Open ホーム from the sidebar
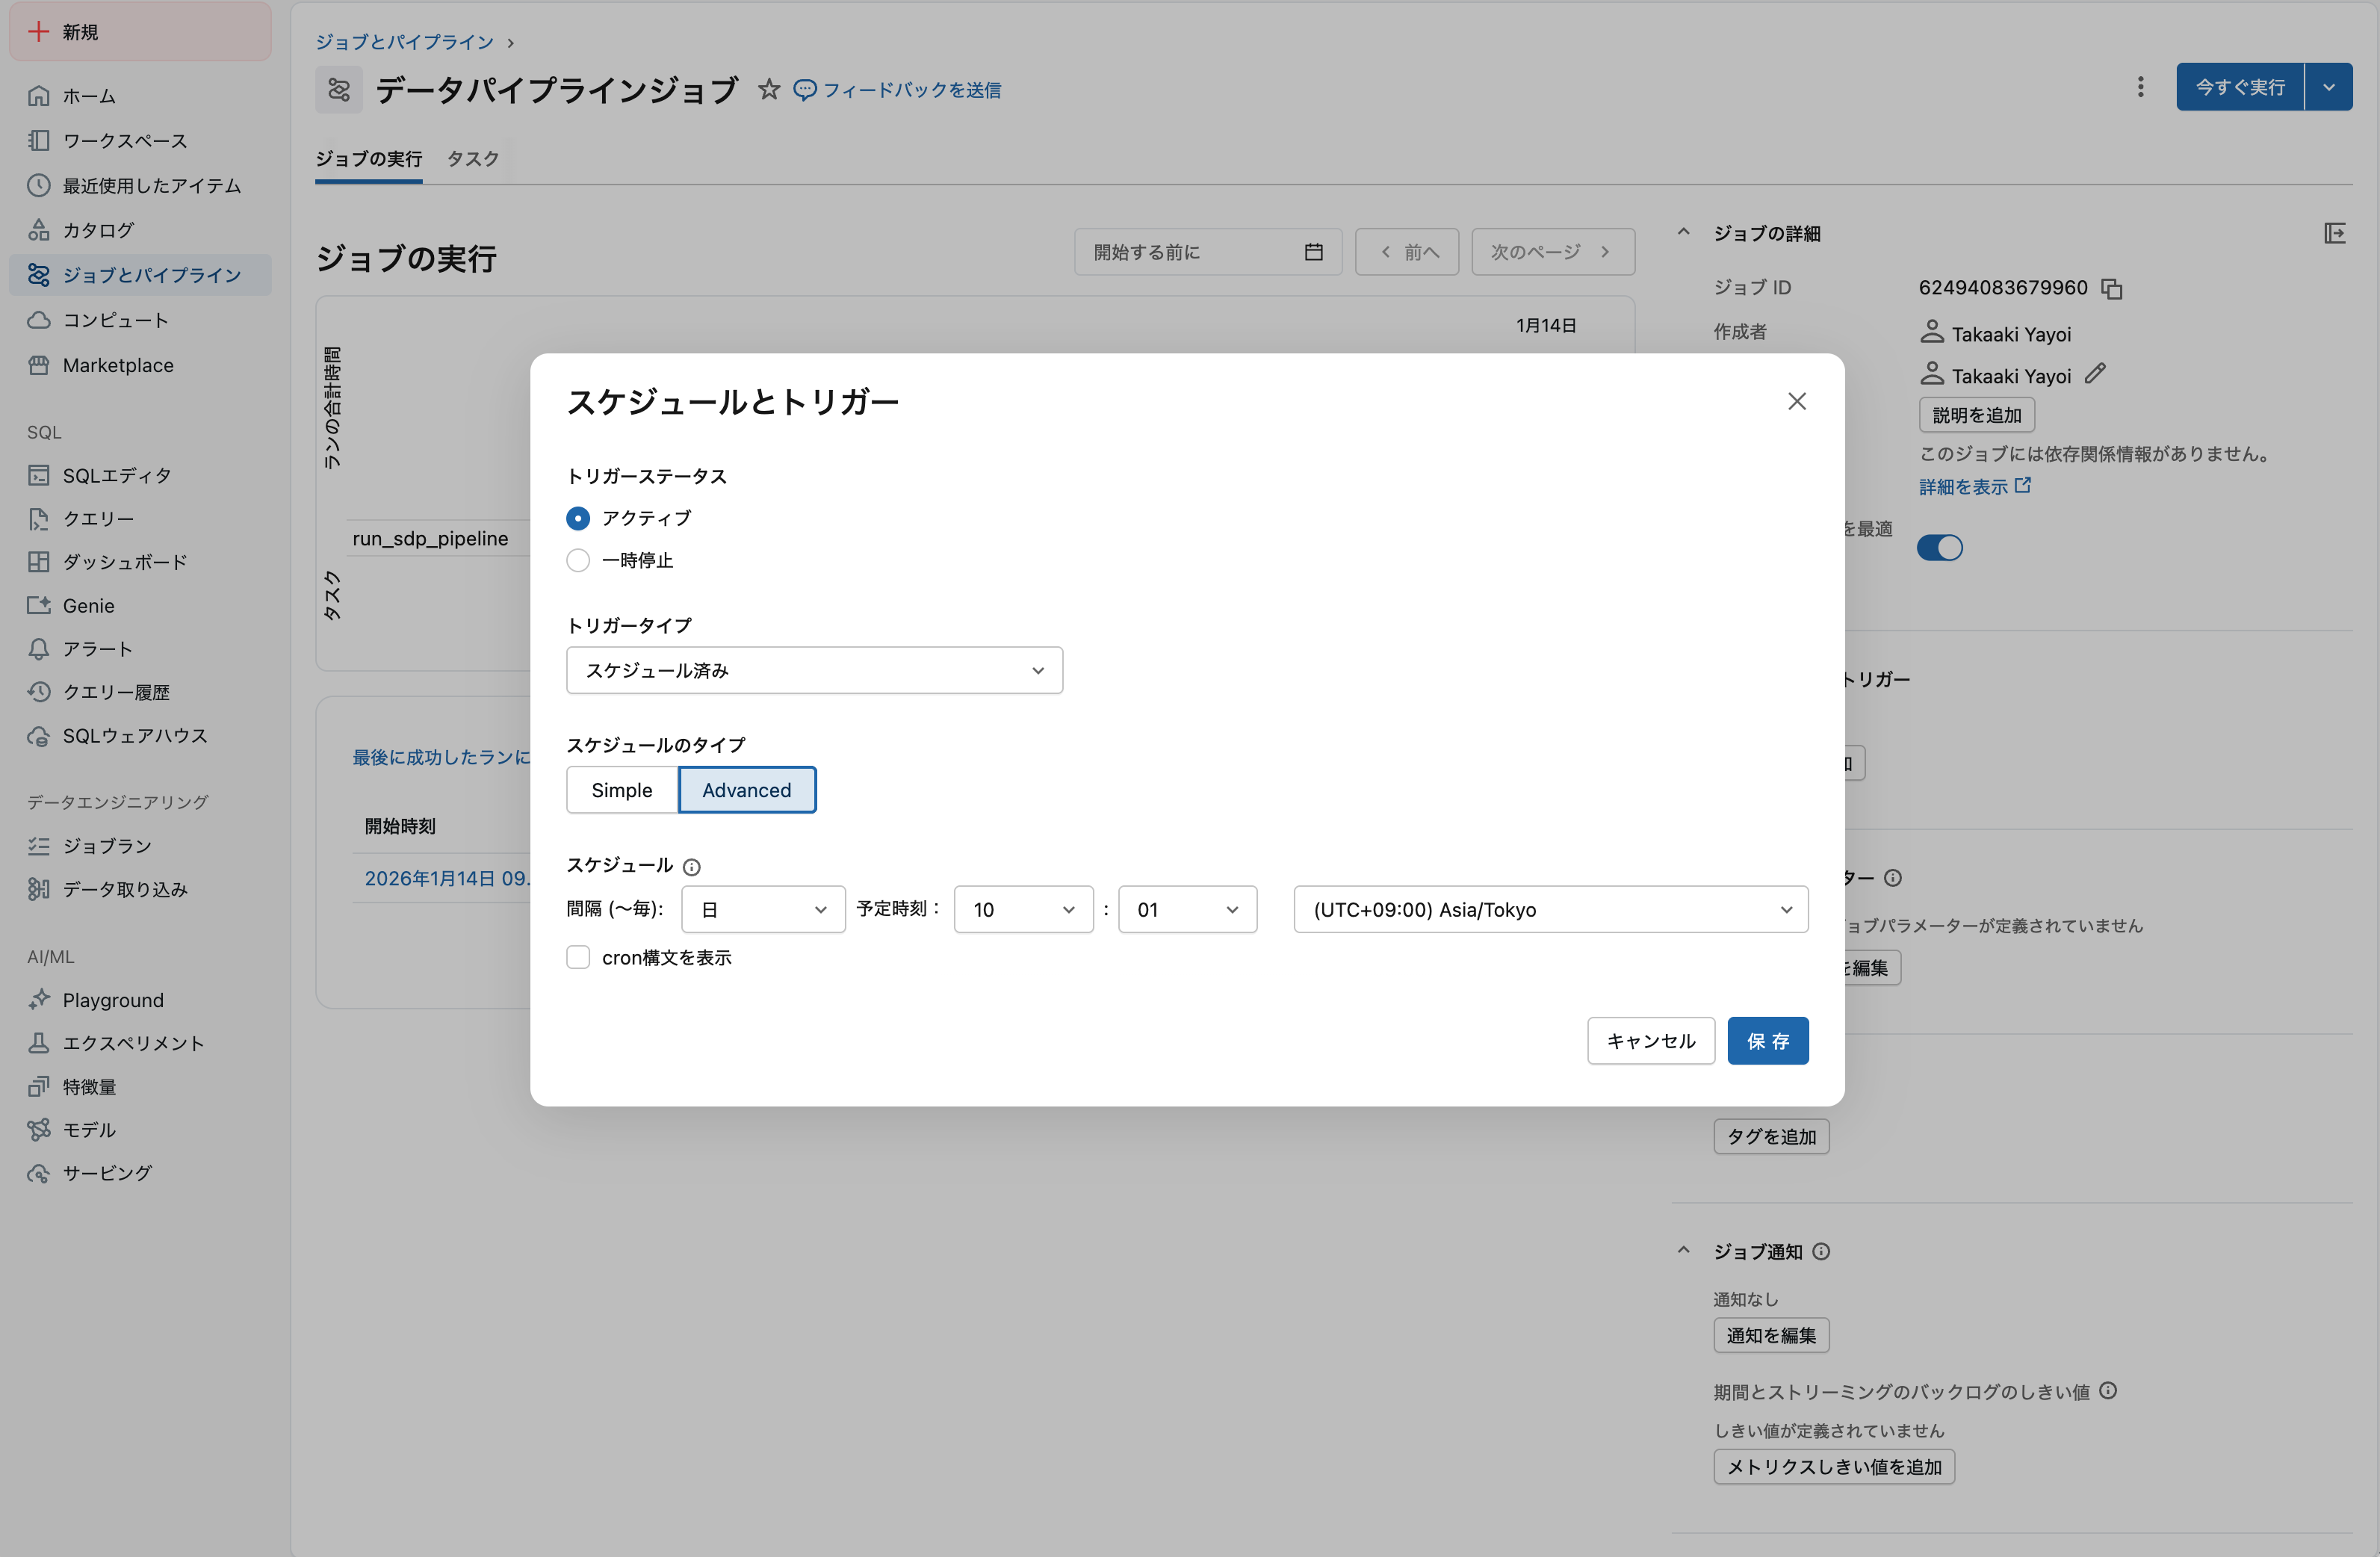2380x1557 pixels. pos(89,95)
